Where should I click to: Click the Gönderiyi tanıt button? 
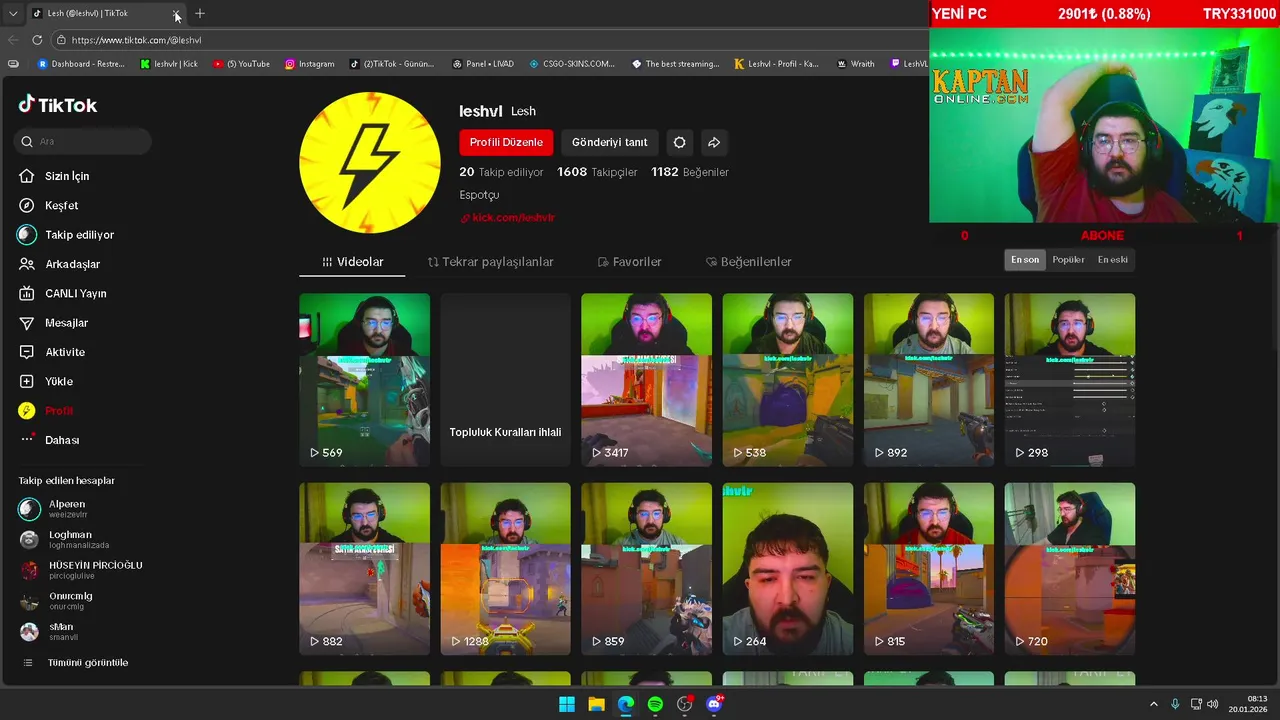click(610, 142)
